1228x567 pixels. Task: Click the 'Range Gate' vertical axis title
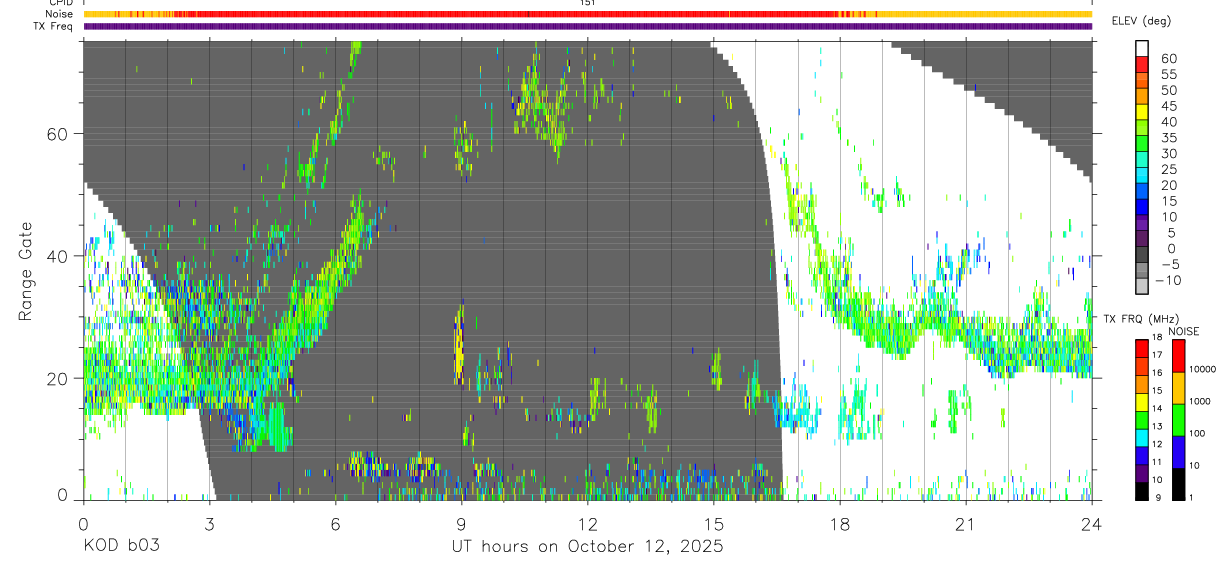coord(25,271)
